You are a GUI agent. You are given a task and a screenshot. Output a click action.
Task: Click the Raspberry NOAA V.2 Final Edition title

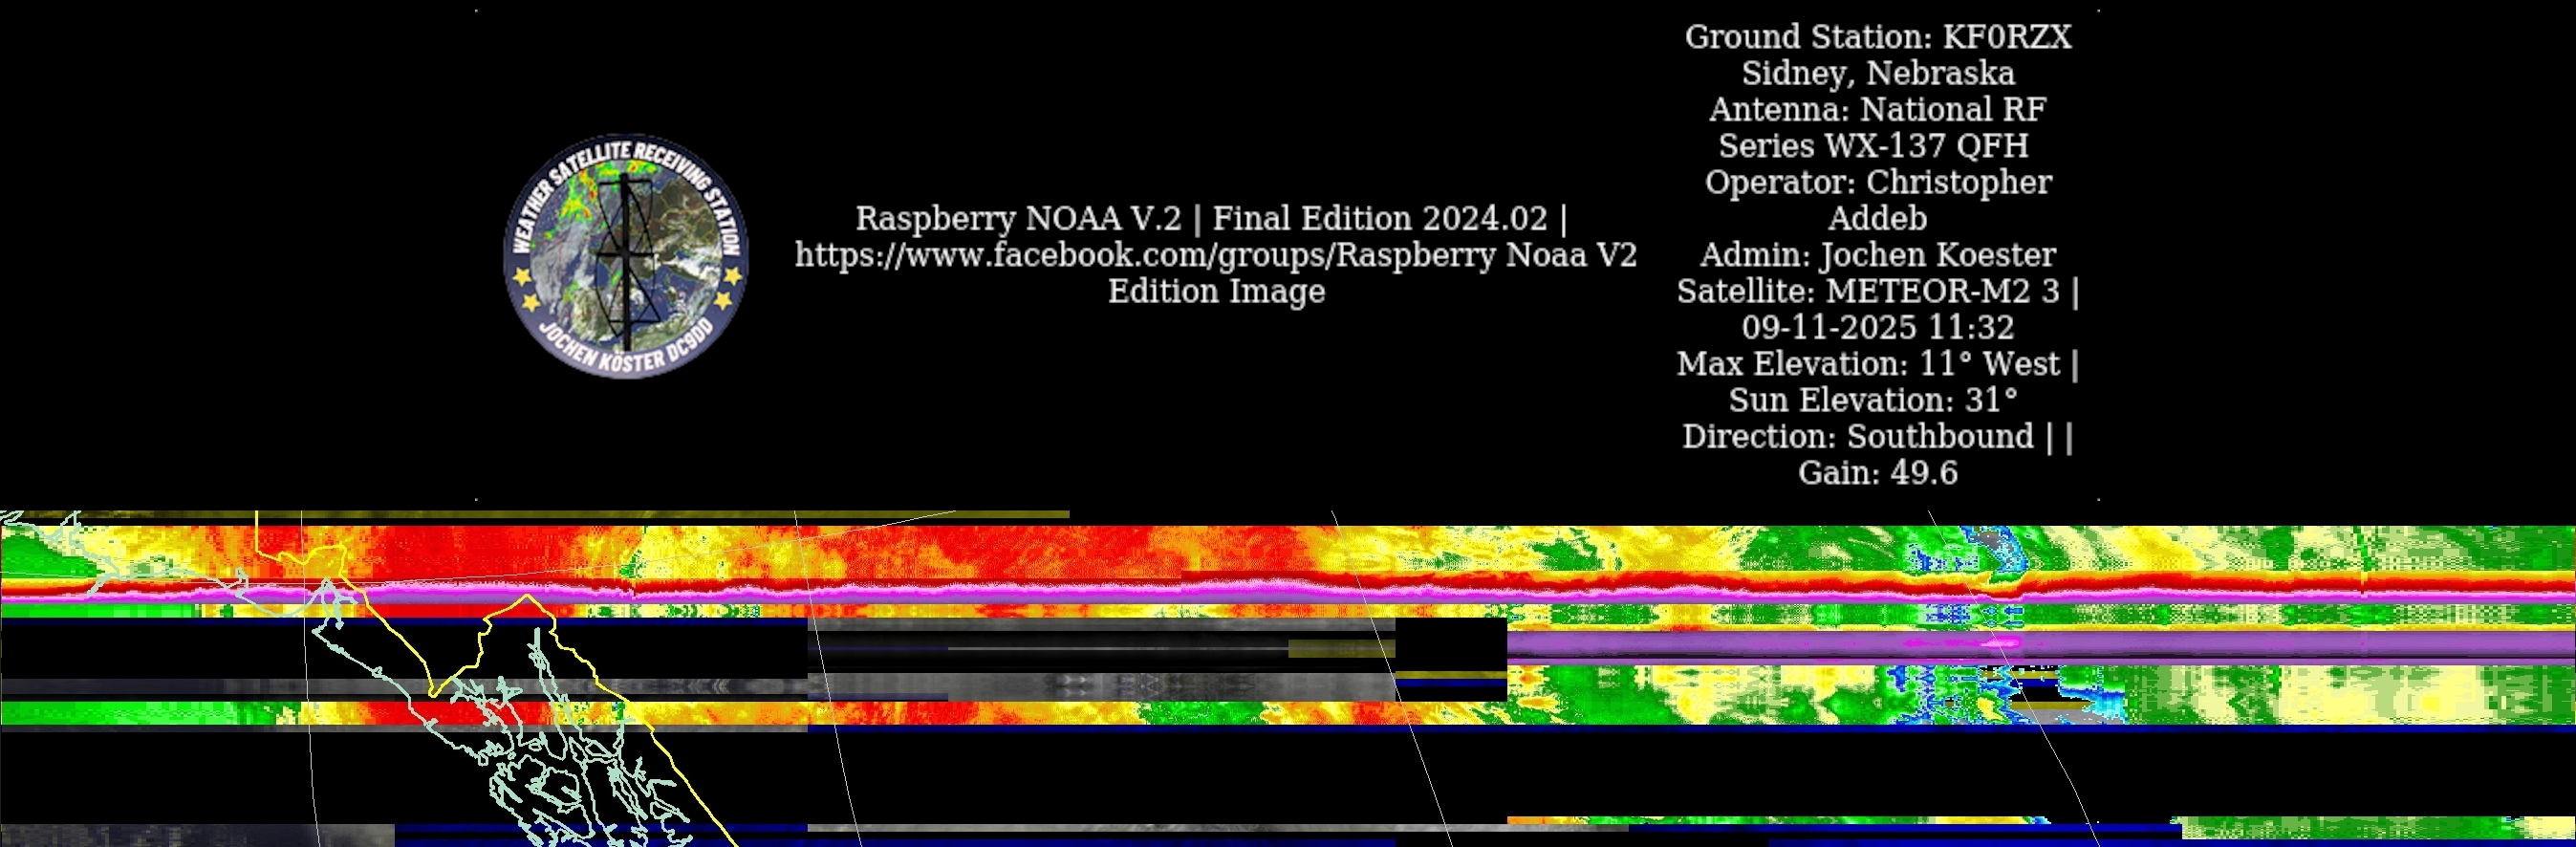1210,218
